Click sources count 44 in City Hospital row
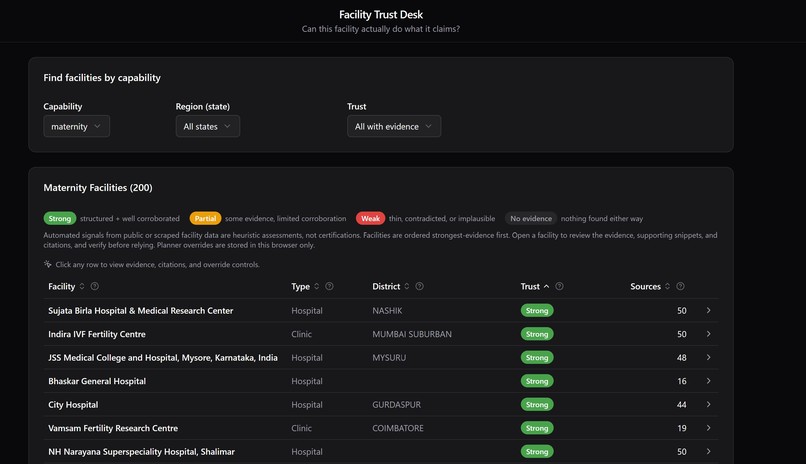This screenshot has width=806, height=464. tap(682, 405)
